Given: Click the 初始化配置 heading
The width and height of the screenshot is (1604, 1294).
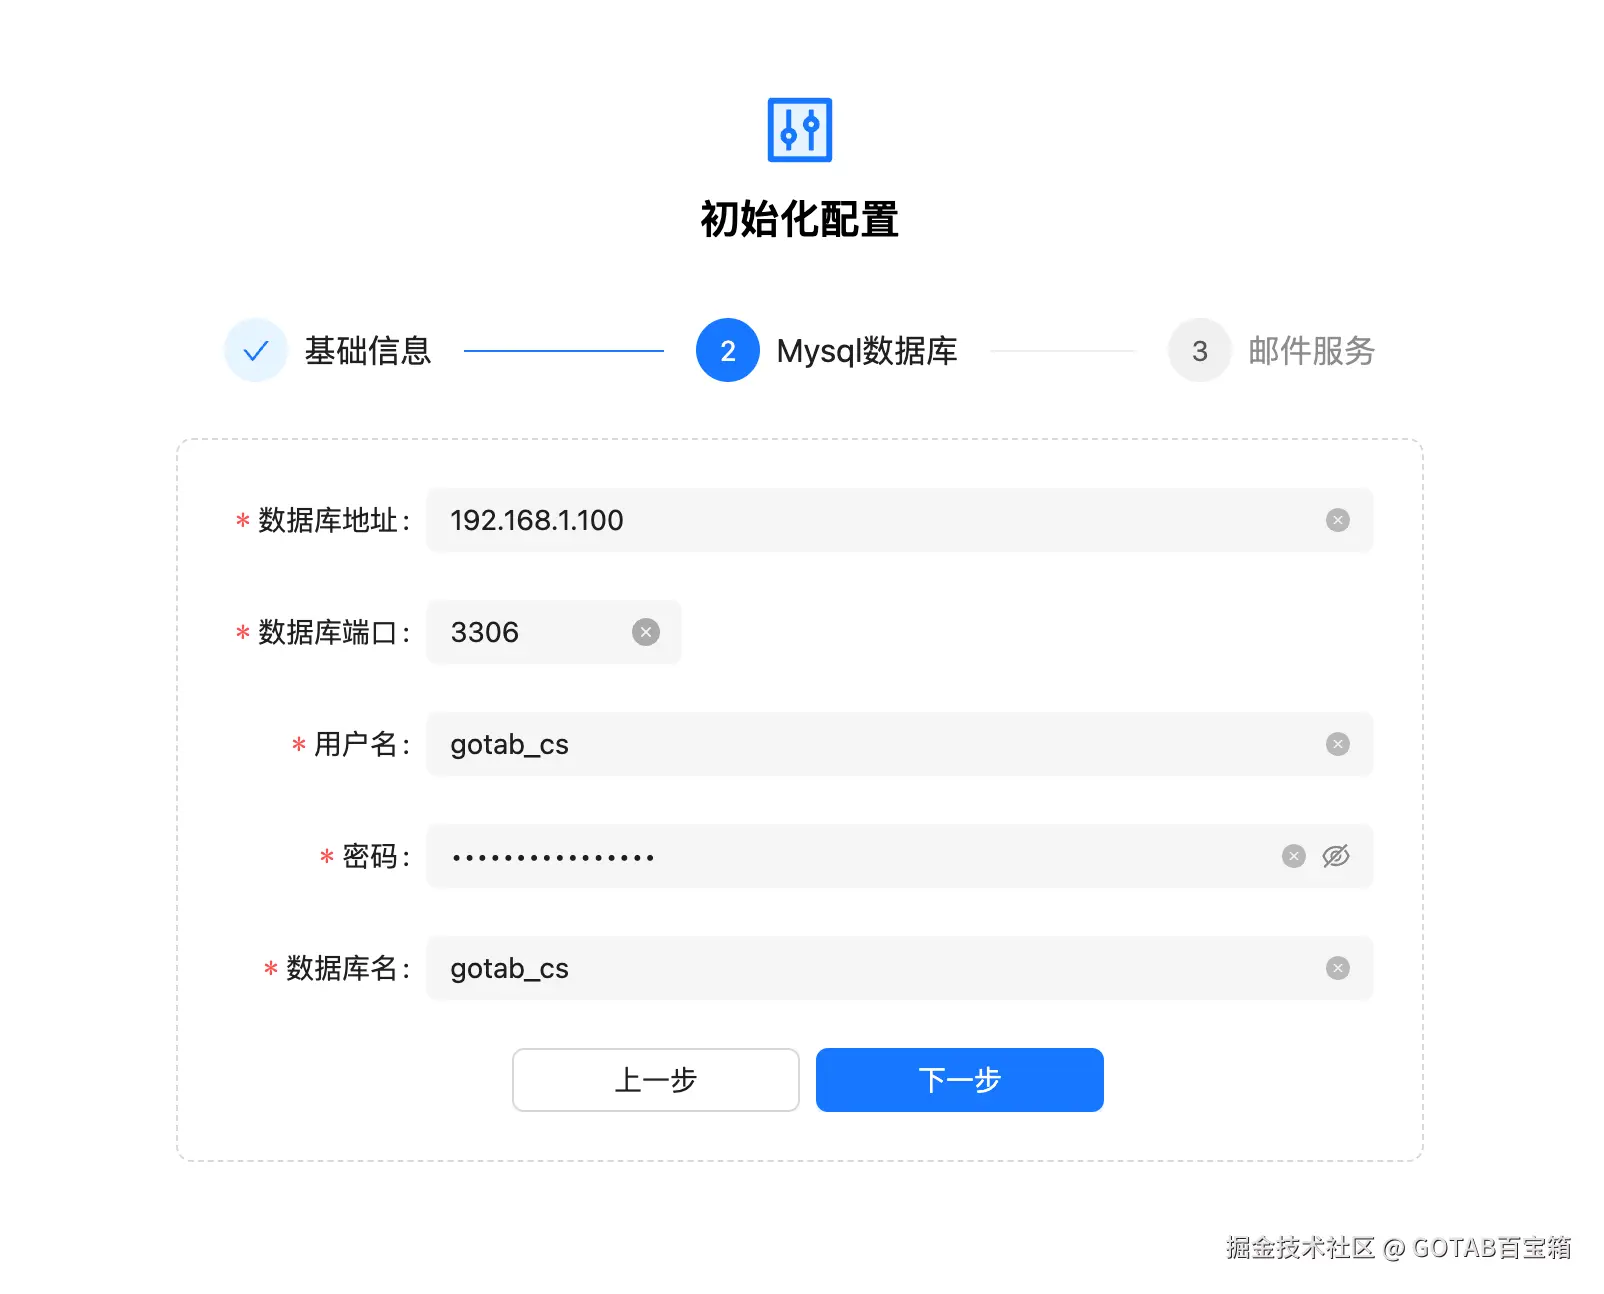Looking at the screenshot, I should click(800, 220).
